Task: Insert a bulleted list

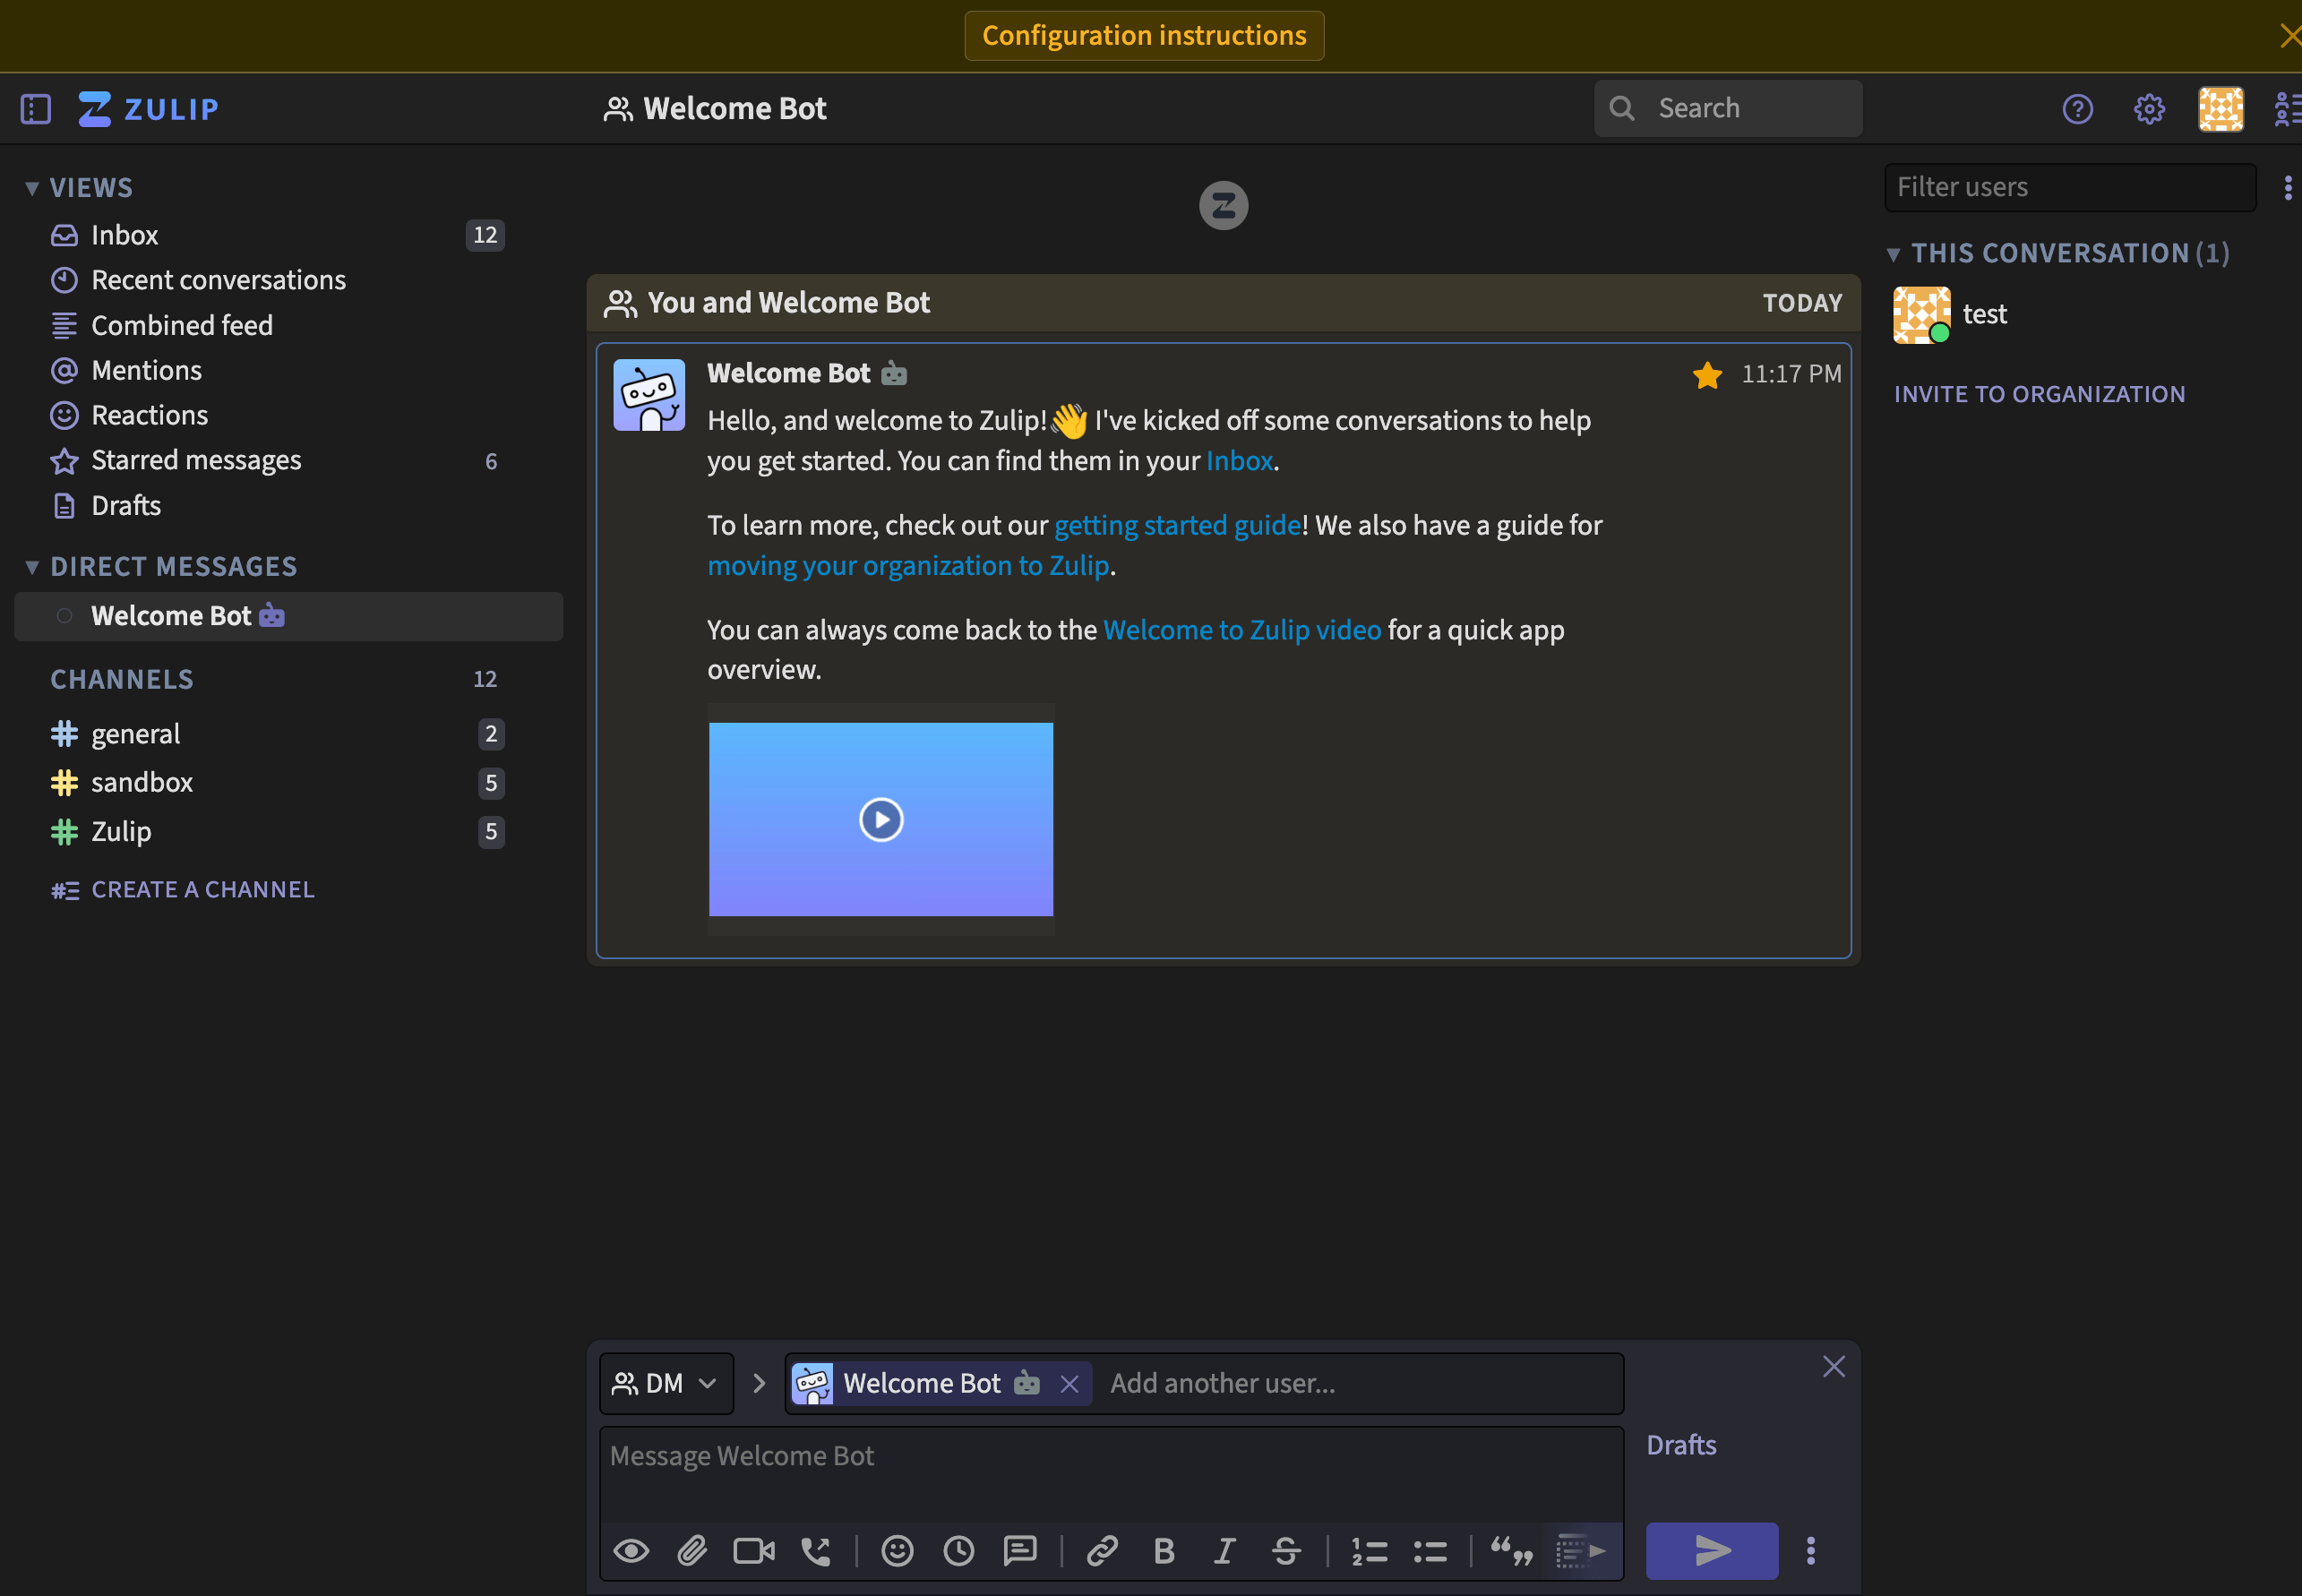Action: pyautogui.click(x=1430, y=1551)
